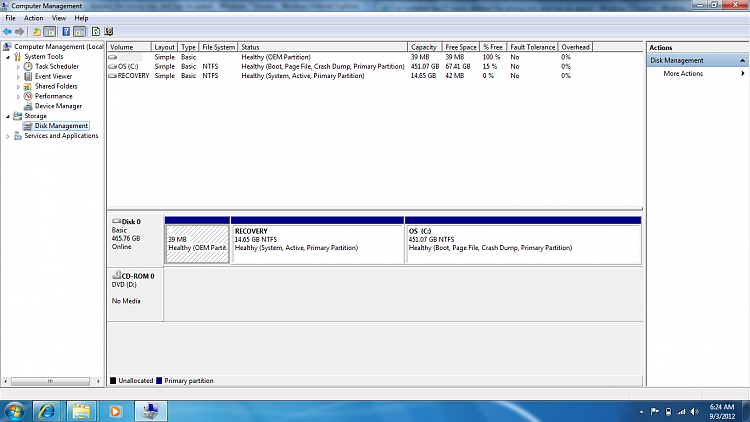Open Internet Explorer from the taskbar
This screenshot has width=750, height=422.
point(46,411)
